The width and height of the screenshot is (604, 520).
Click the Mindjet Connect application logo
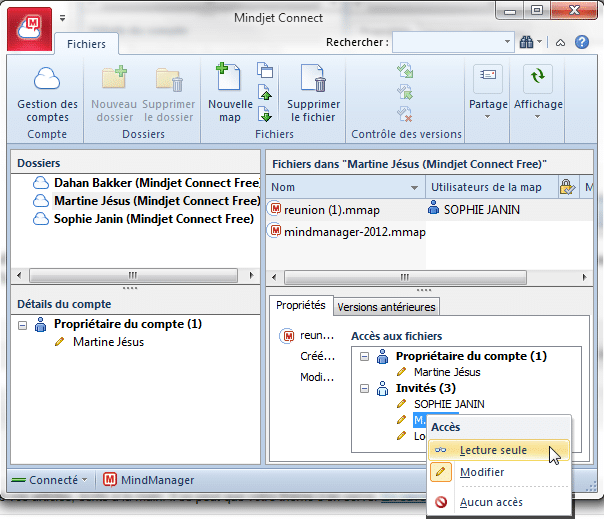(x=30, y=28)
